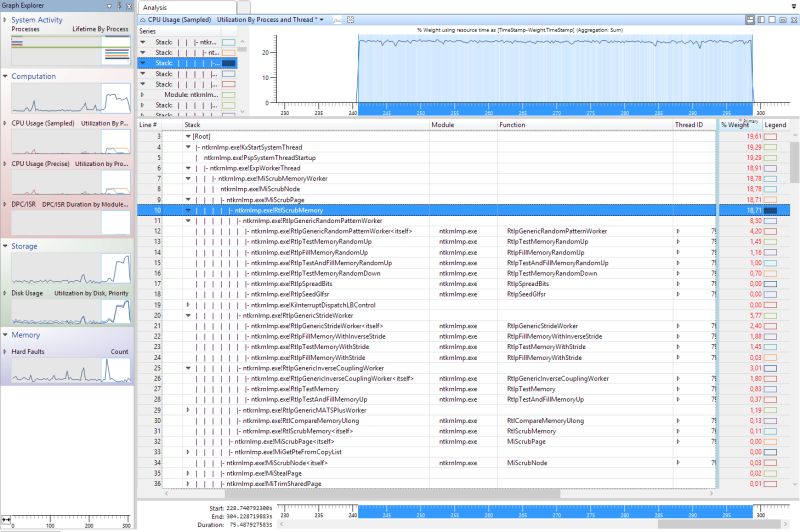Viewport: 800px width, 532px height.
Task: Collapse the Storage section
Action: [x=5, y=246]
